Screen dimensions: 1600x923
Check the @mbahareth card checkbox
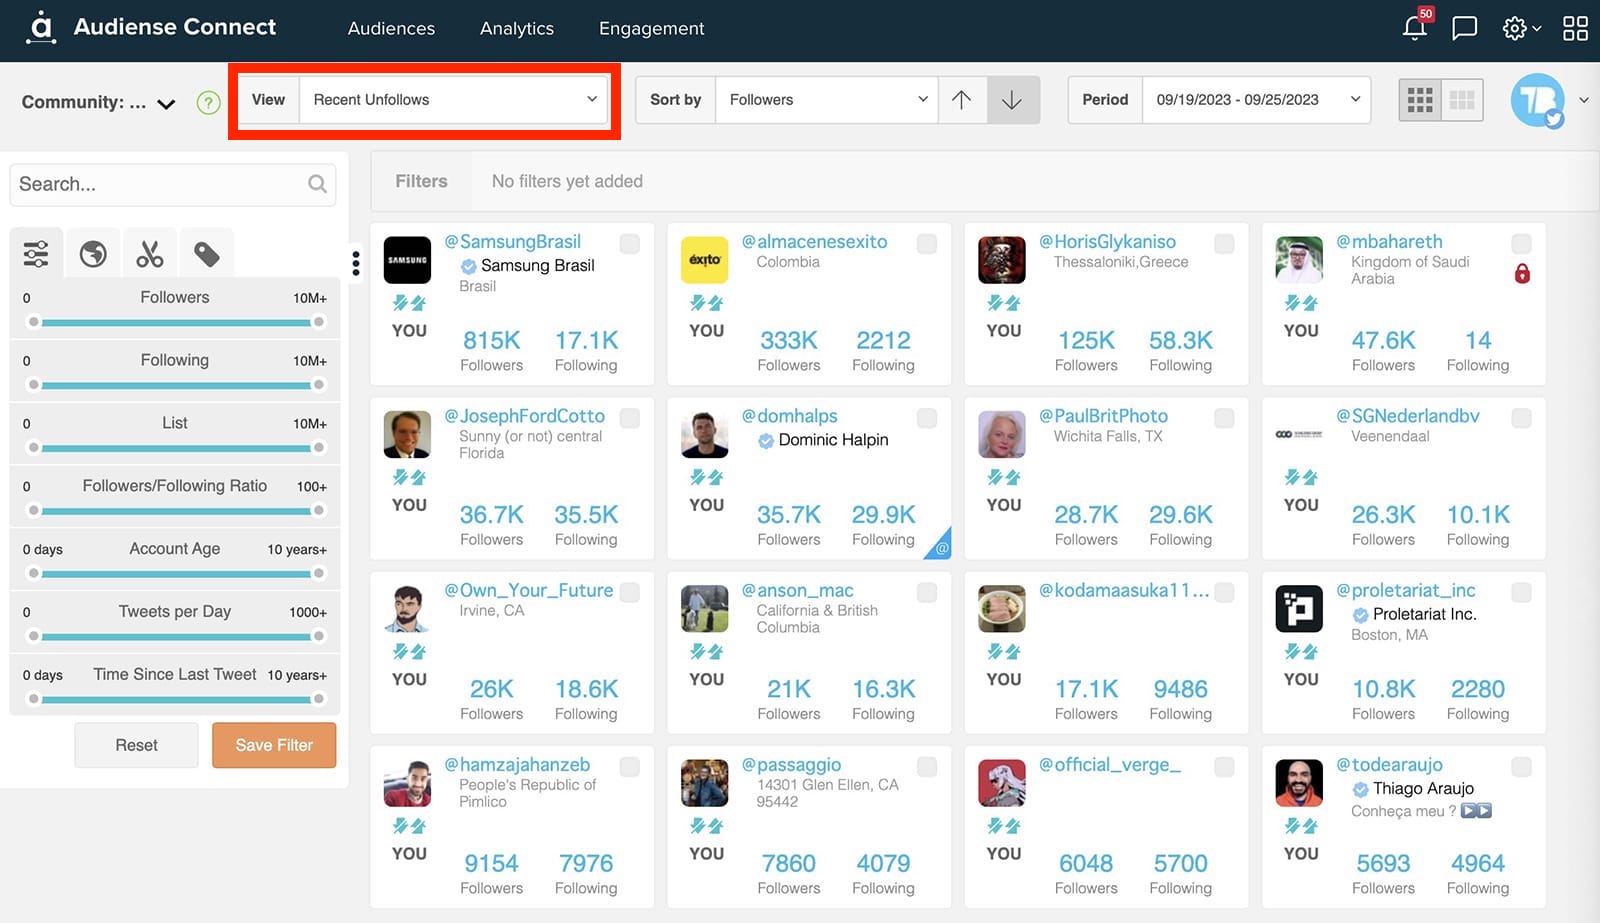tap(1521, 243)
